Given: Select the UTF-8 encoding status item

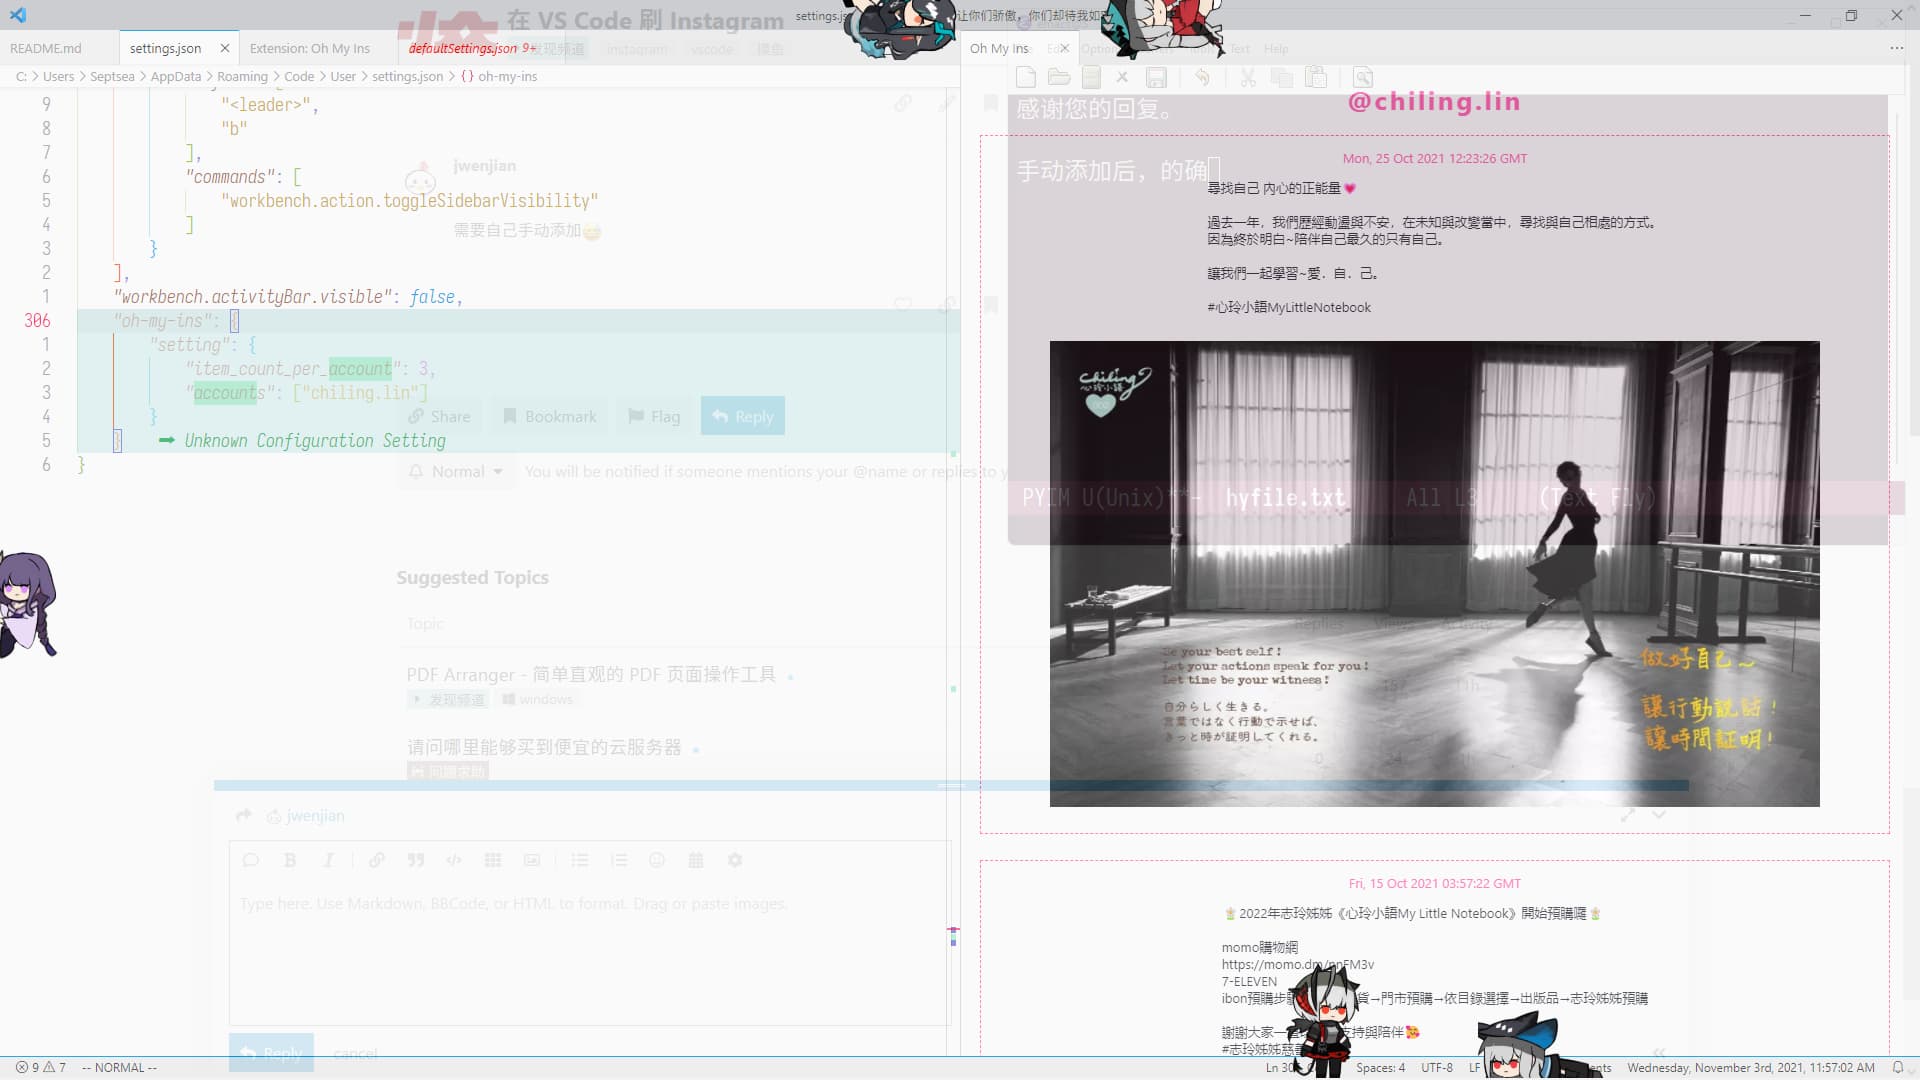Looking at the screenshot, I should pos(1437,1067).
